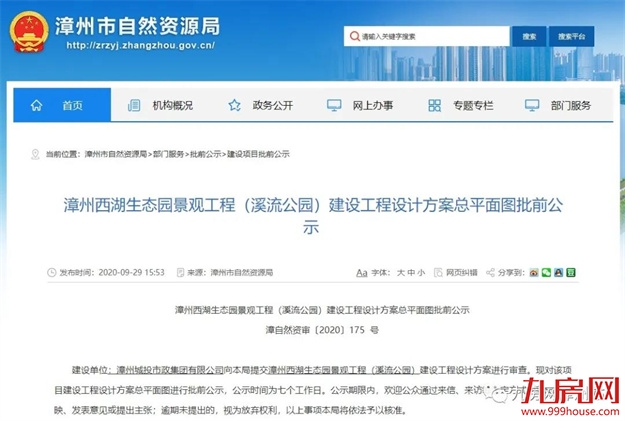Set font size to 大
625x421 pixels.
coord(401,273)
